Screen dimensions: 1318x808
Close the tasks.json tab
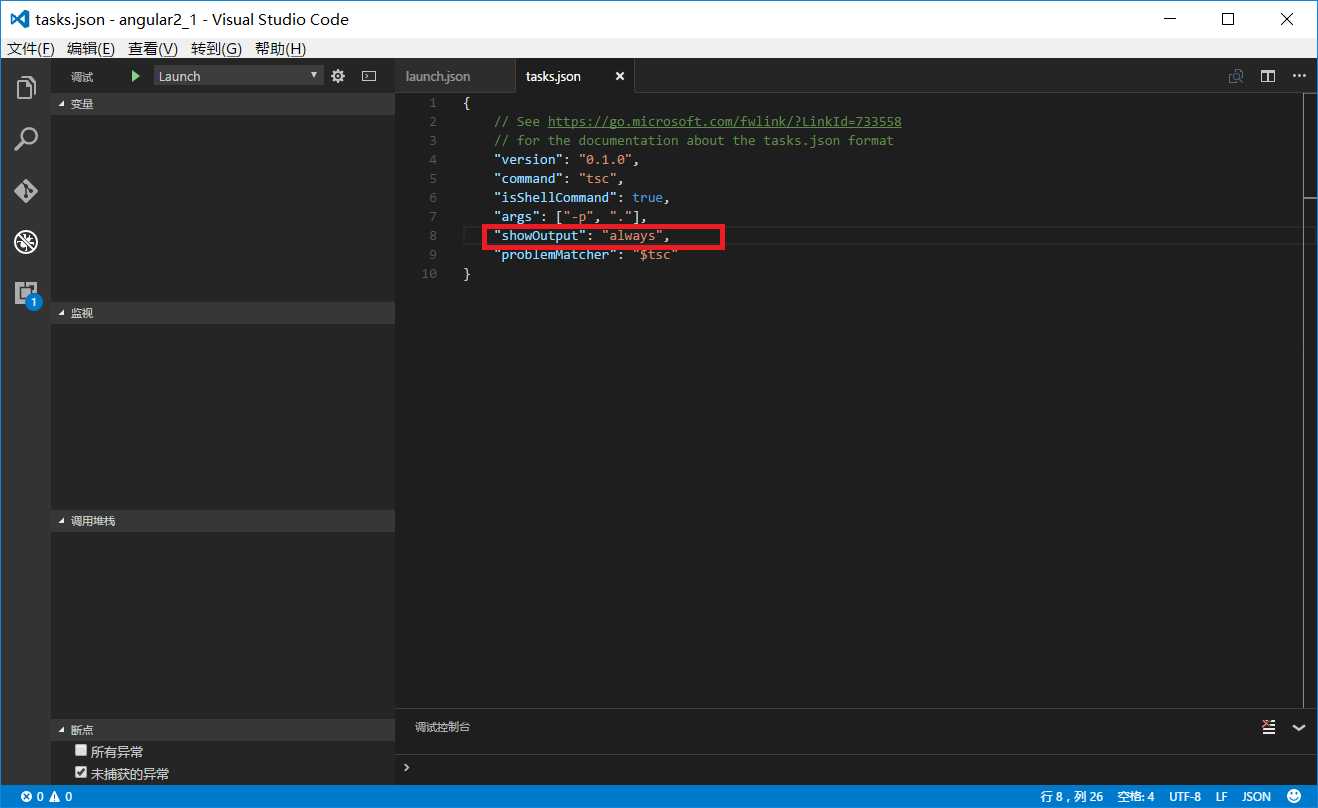(620, 76)
